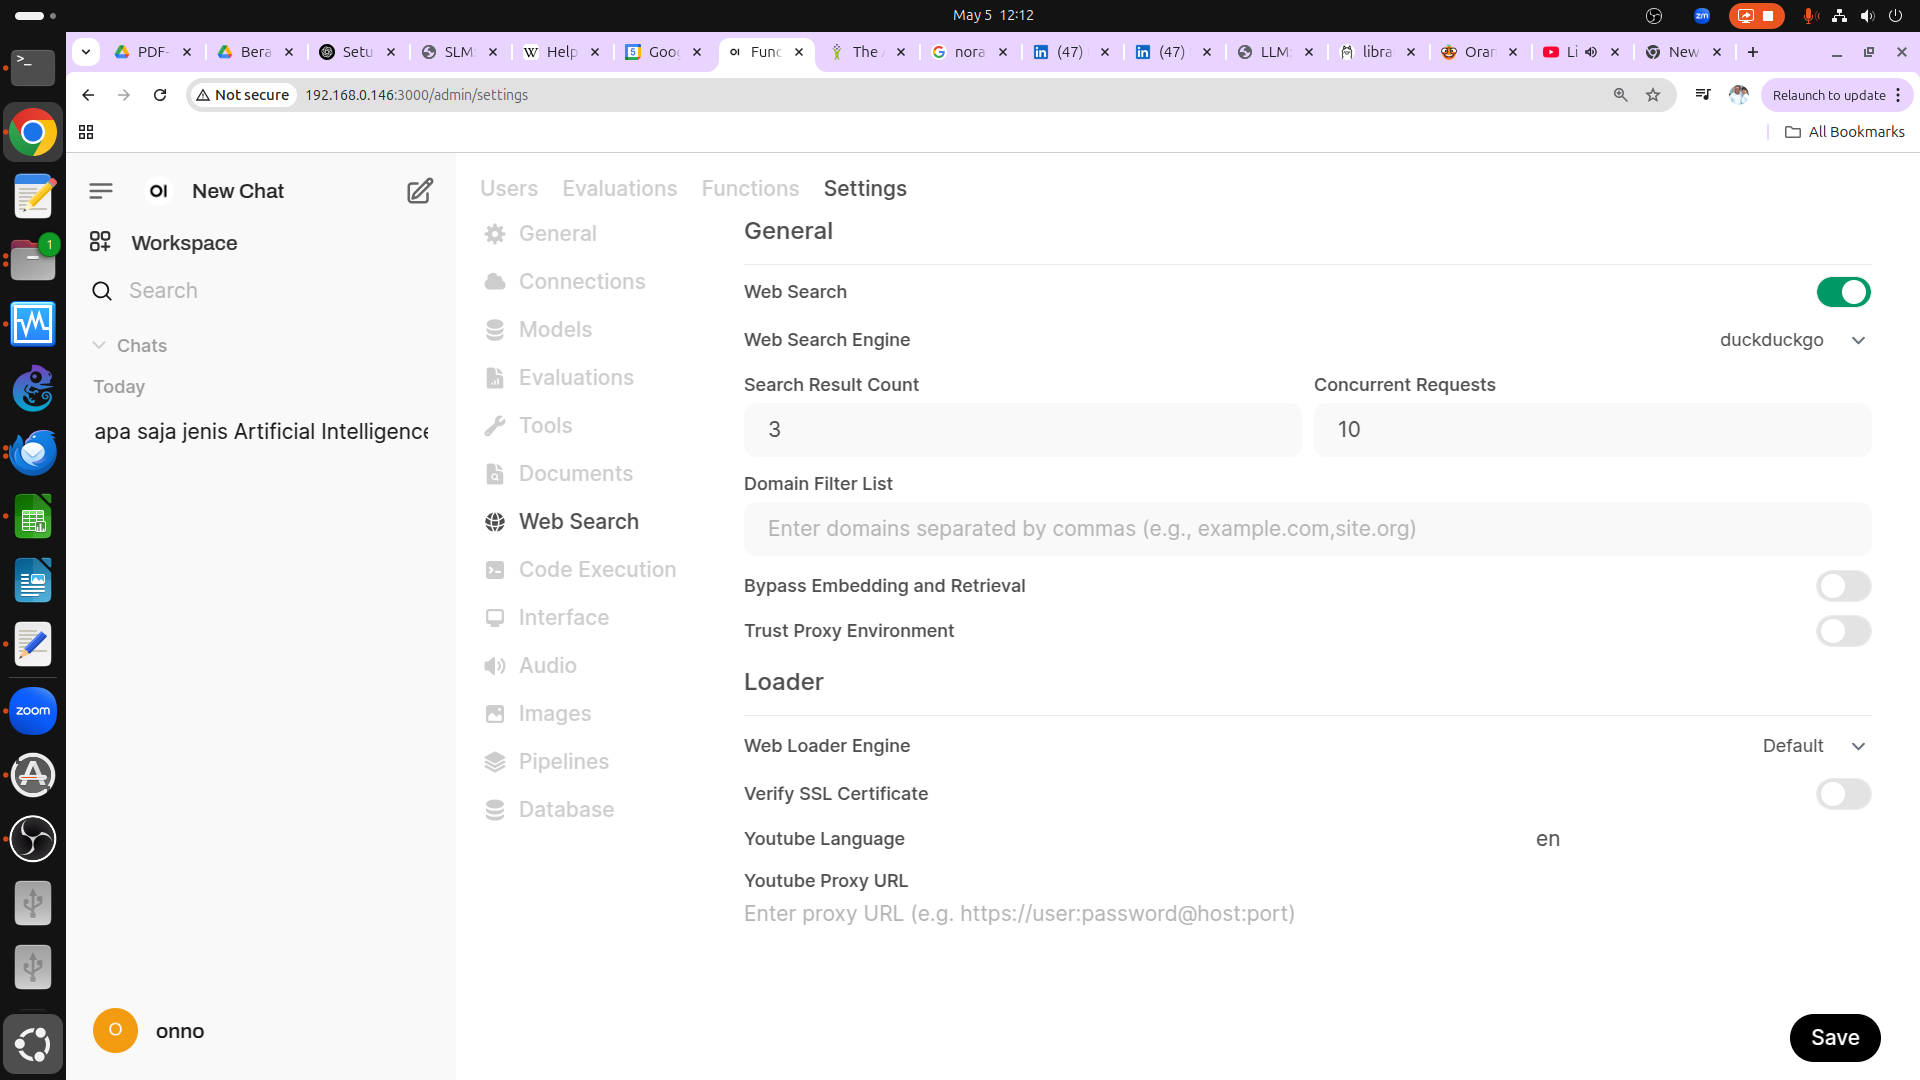Open the Connections settings section

click(581, 282)
